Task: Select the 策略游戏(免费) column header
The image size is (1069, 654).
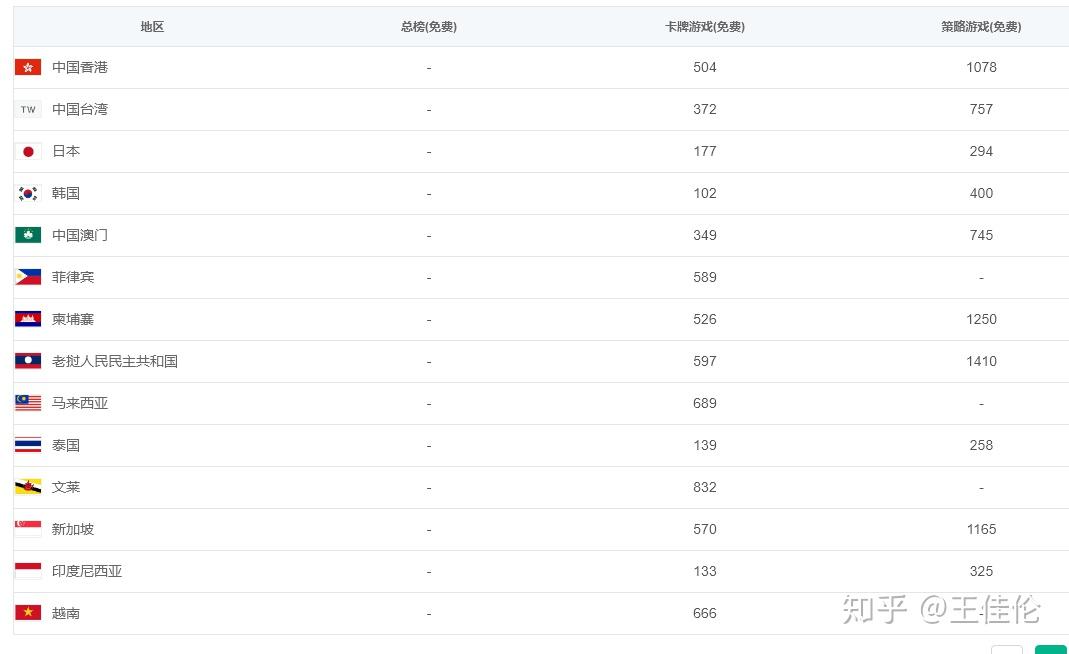Action: point(981,27)
